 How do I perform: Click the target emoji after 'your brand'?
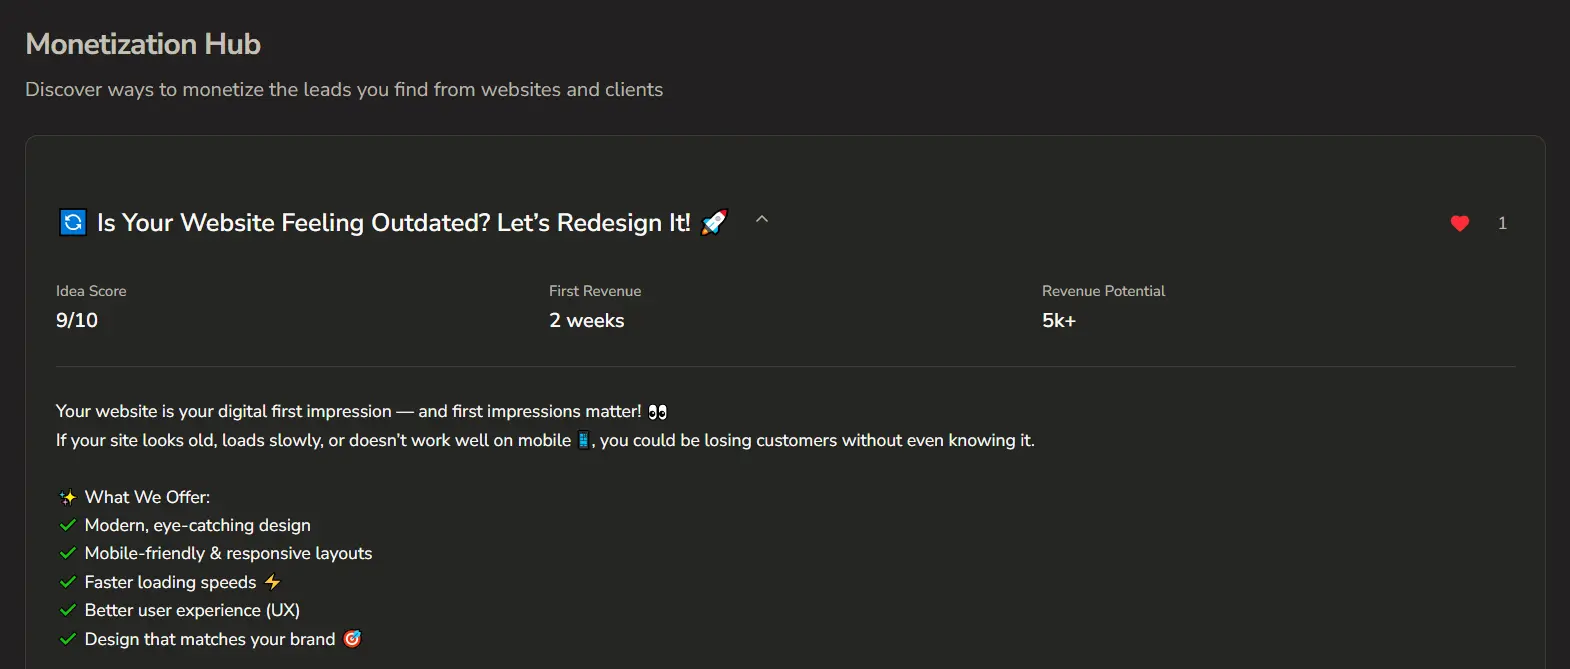tap(352, 639)
